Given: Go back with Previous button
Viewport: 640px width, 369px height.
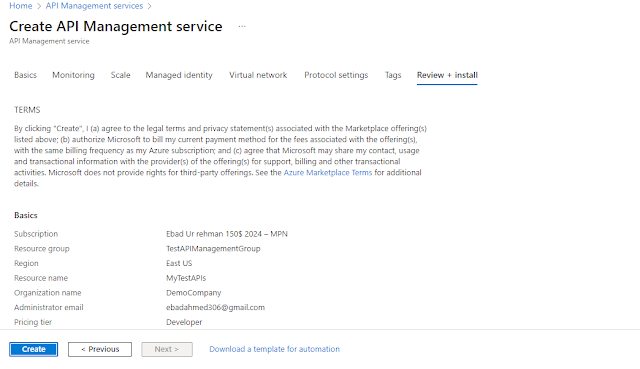Looking at the screenshot, I should click(x=100, y=349).
